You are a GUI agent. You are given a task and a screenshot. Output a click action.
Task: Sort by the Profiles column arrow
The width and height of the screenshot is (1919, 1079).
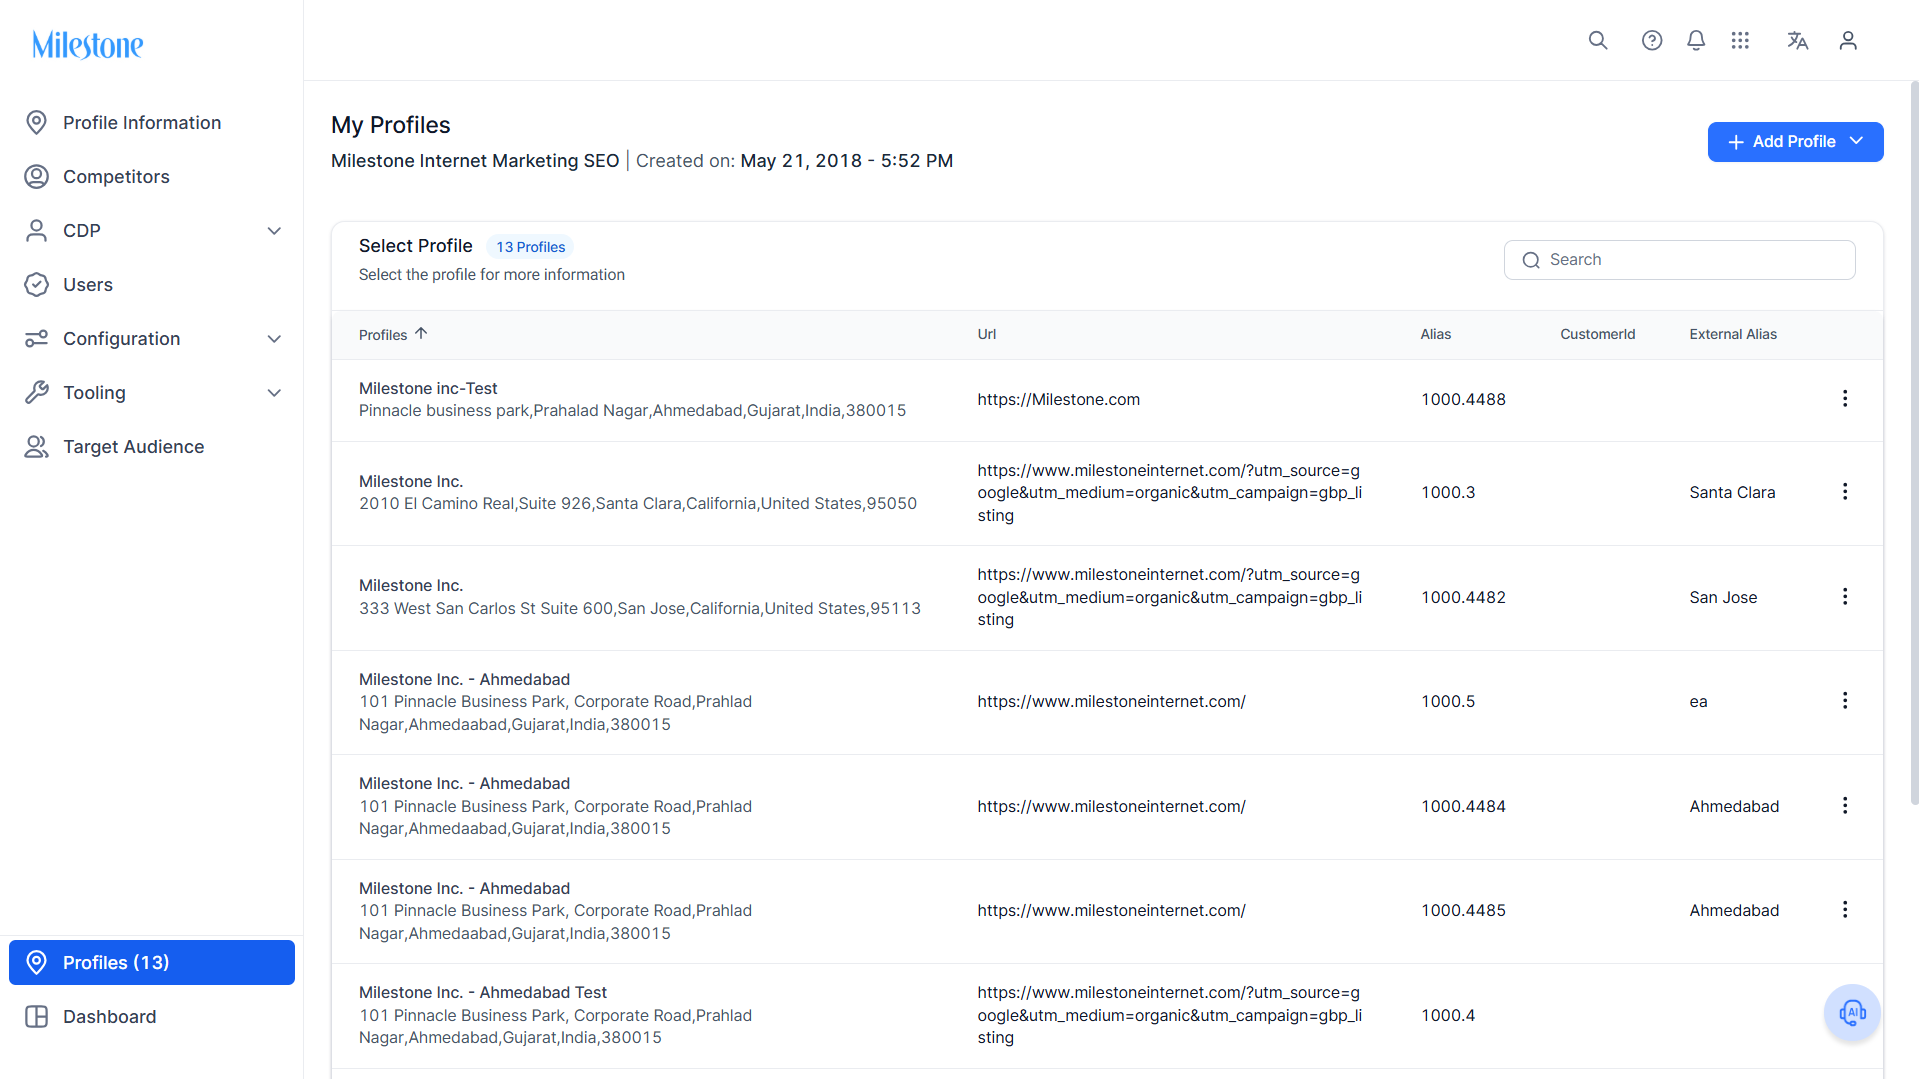(421, 334)
